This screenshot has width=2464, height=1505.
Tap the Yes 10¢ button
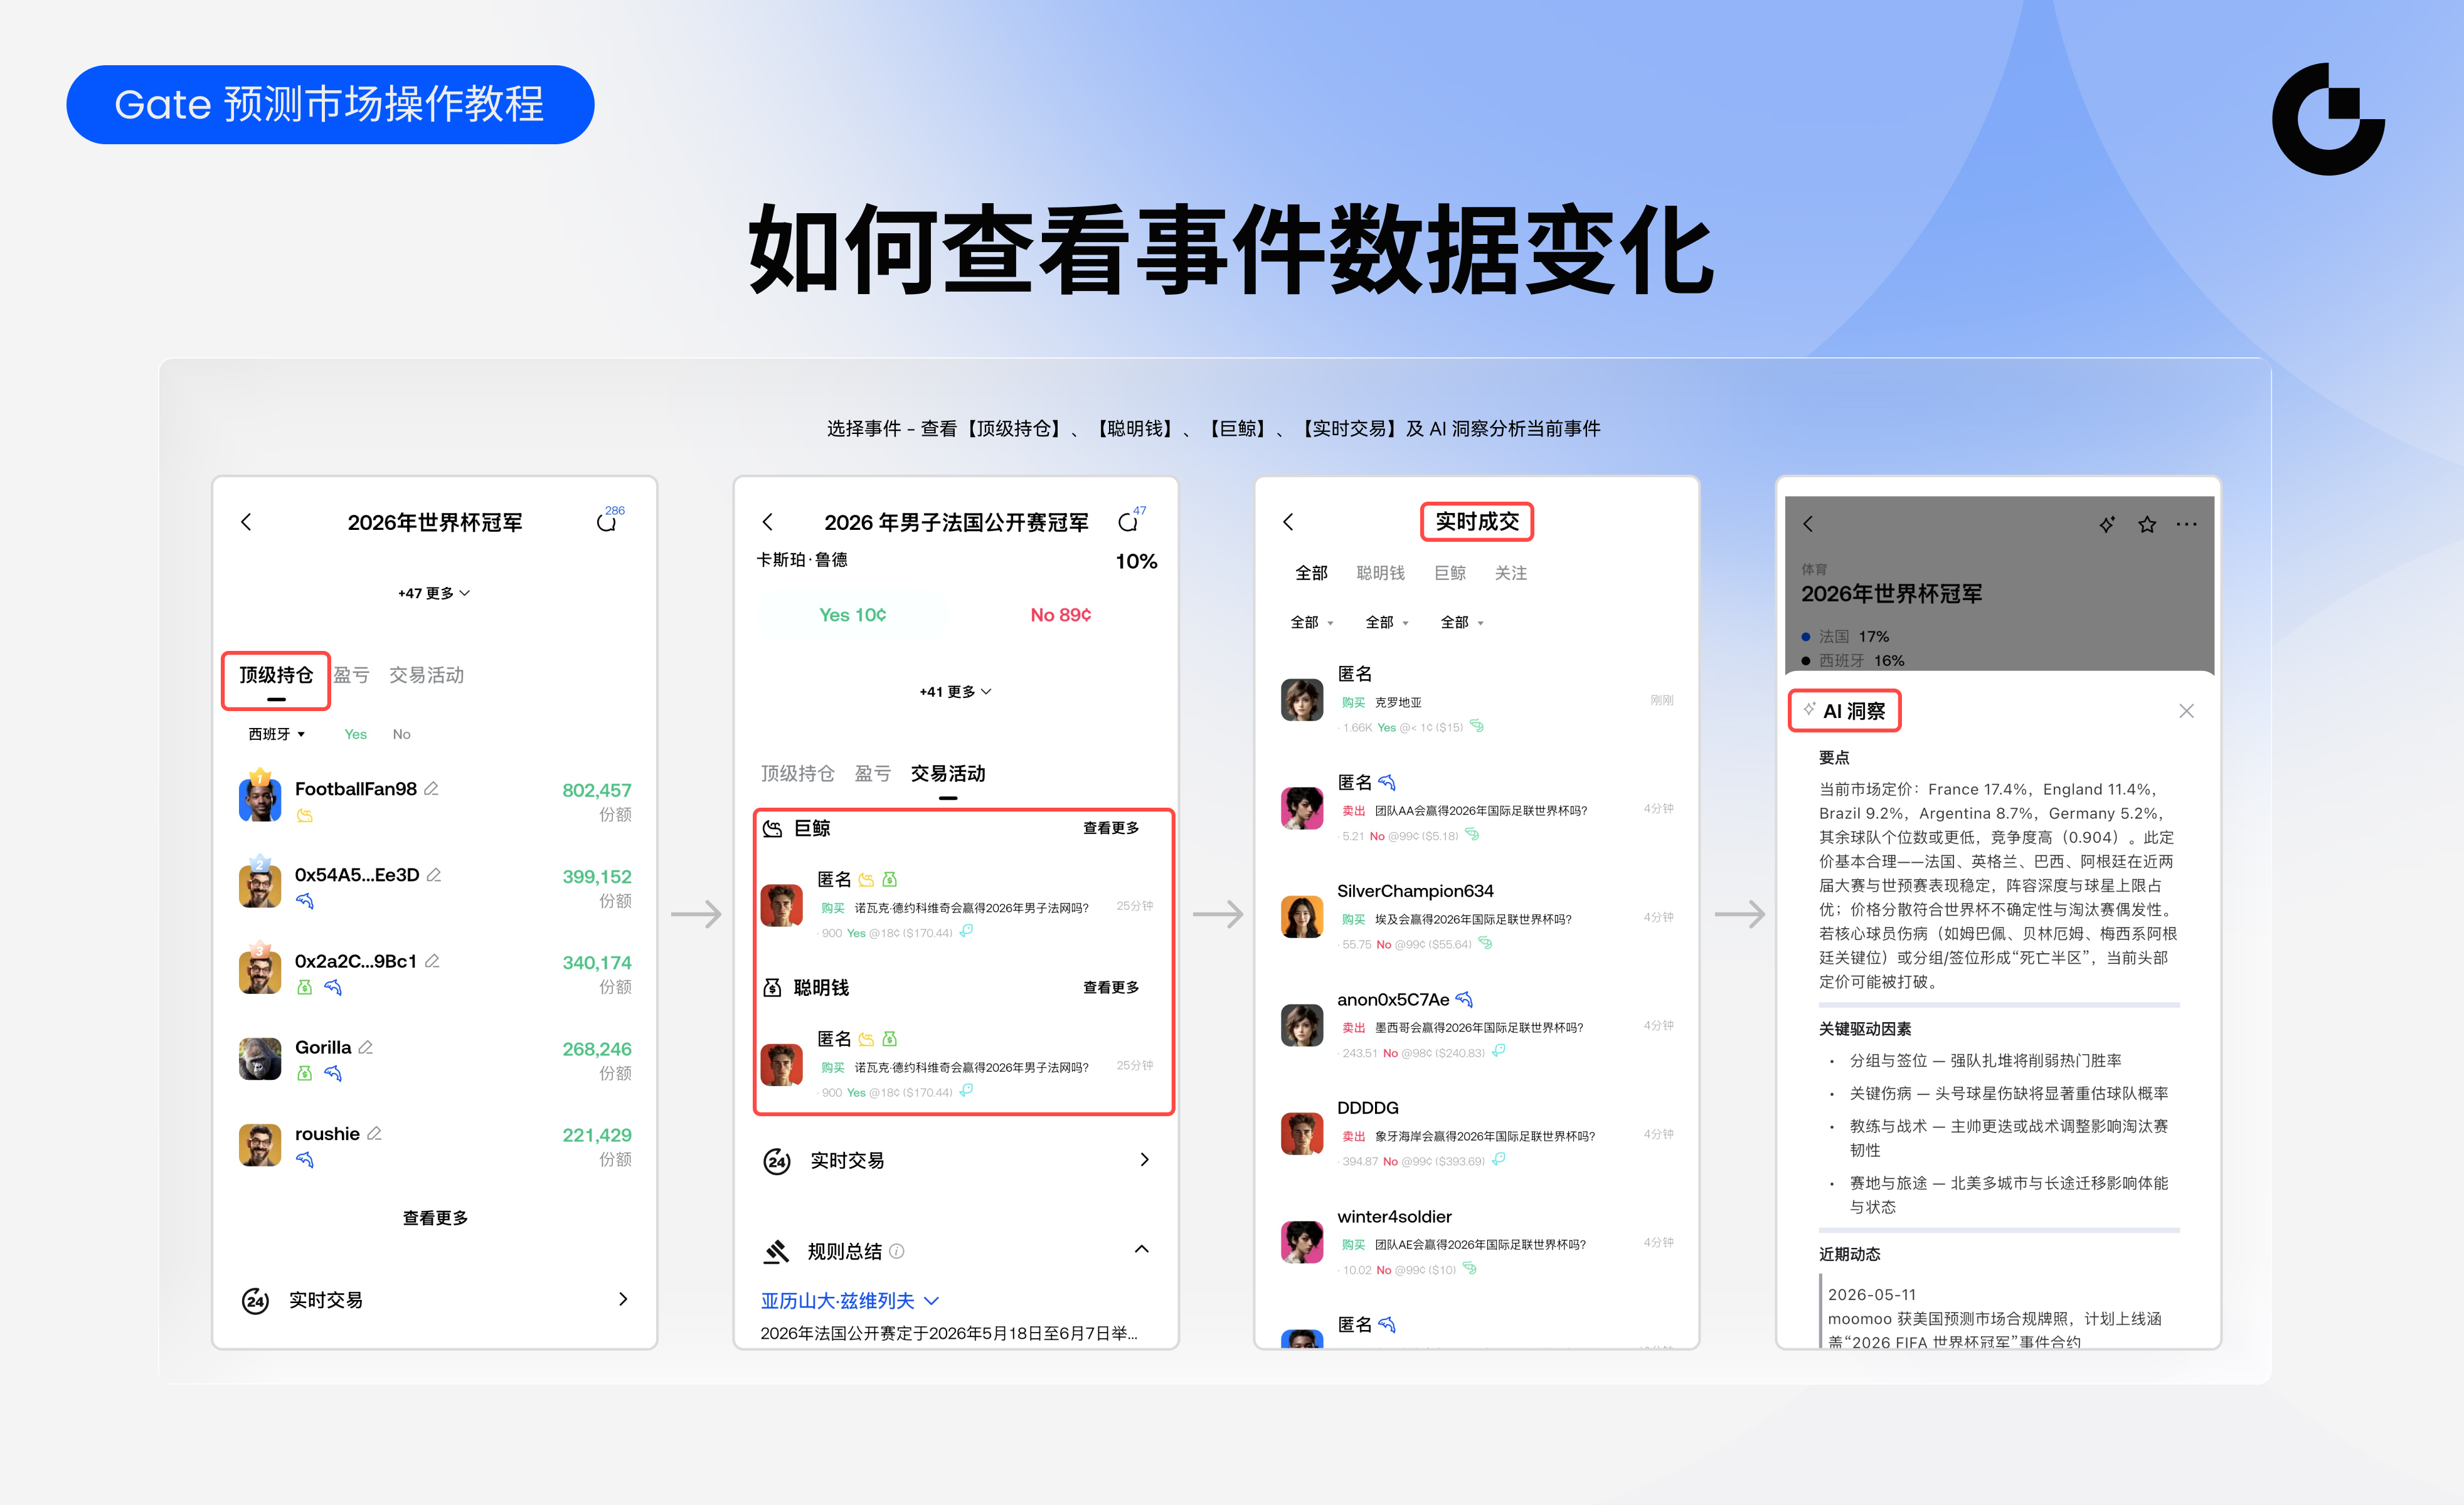(852, 614)
